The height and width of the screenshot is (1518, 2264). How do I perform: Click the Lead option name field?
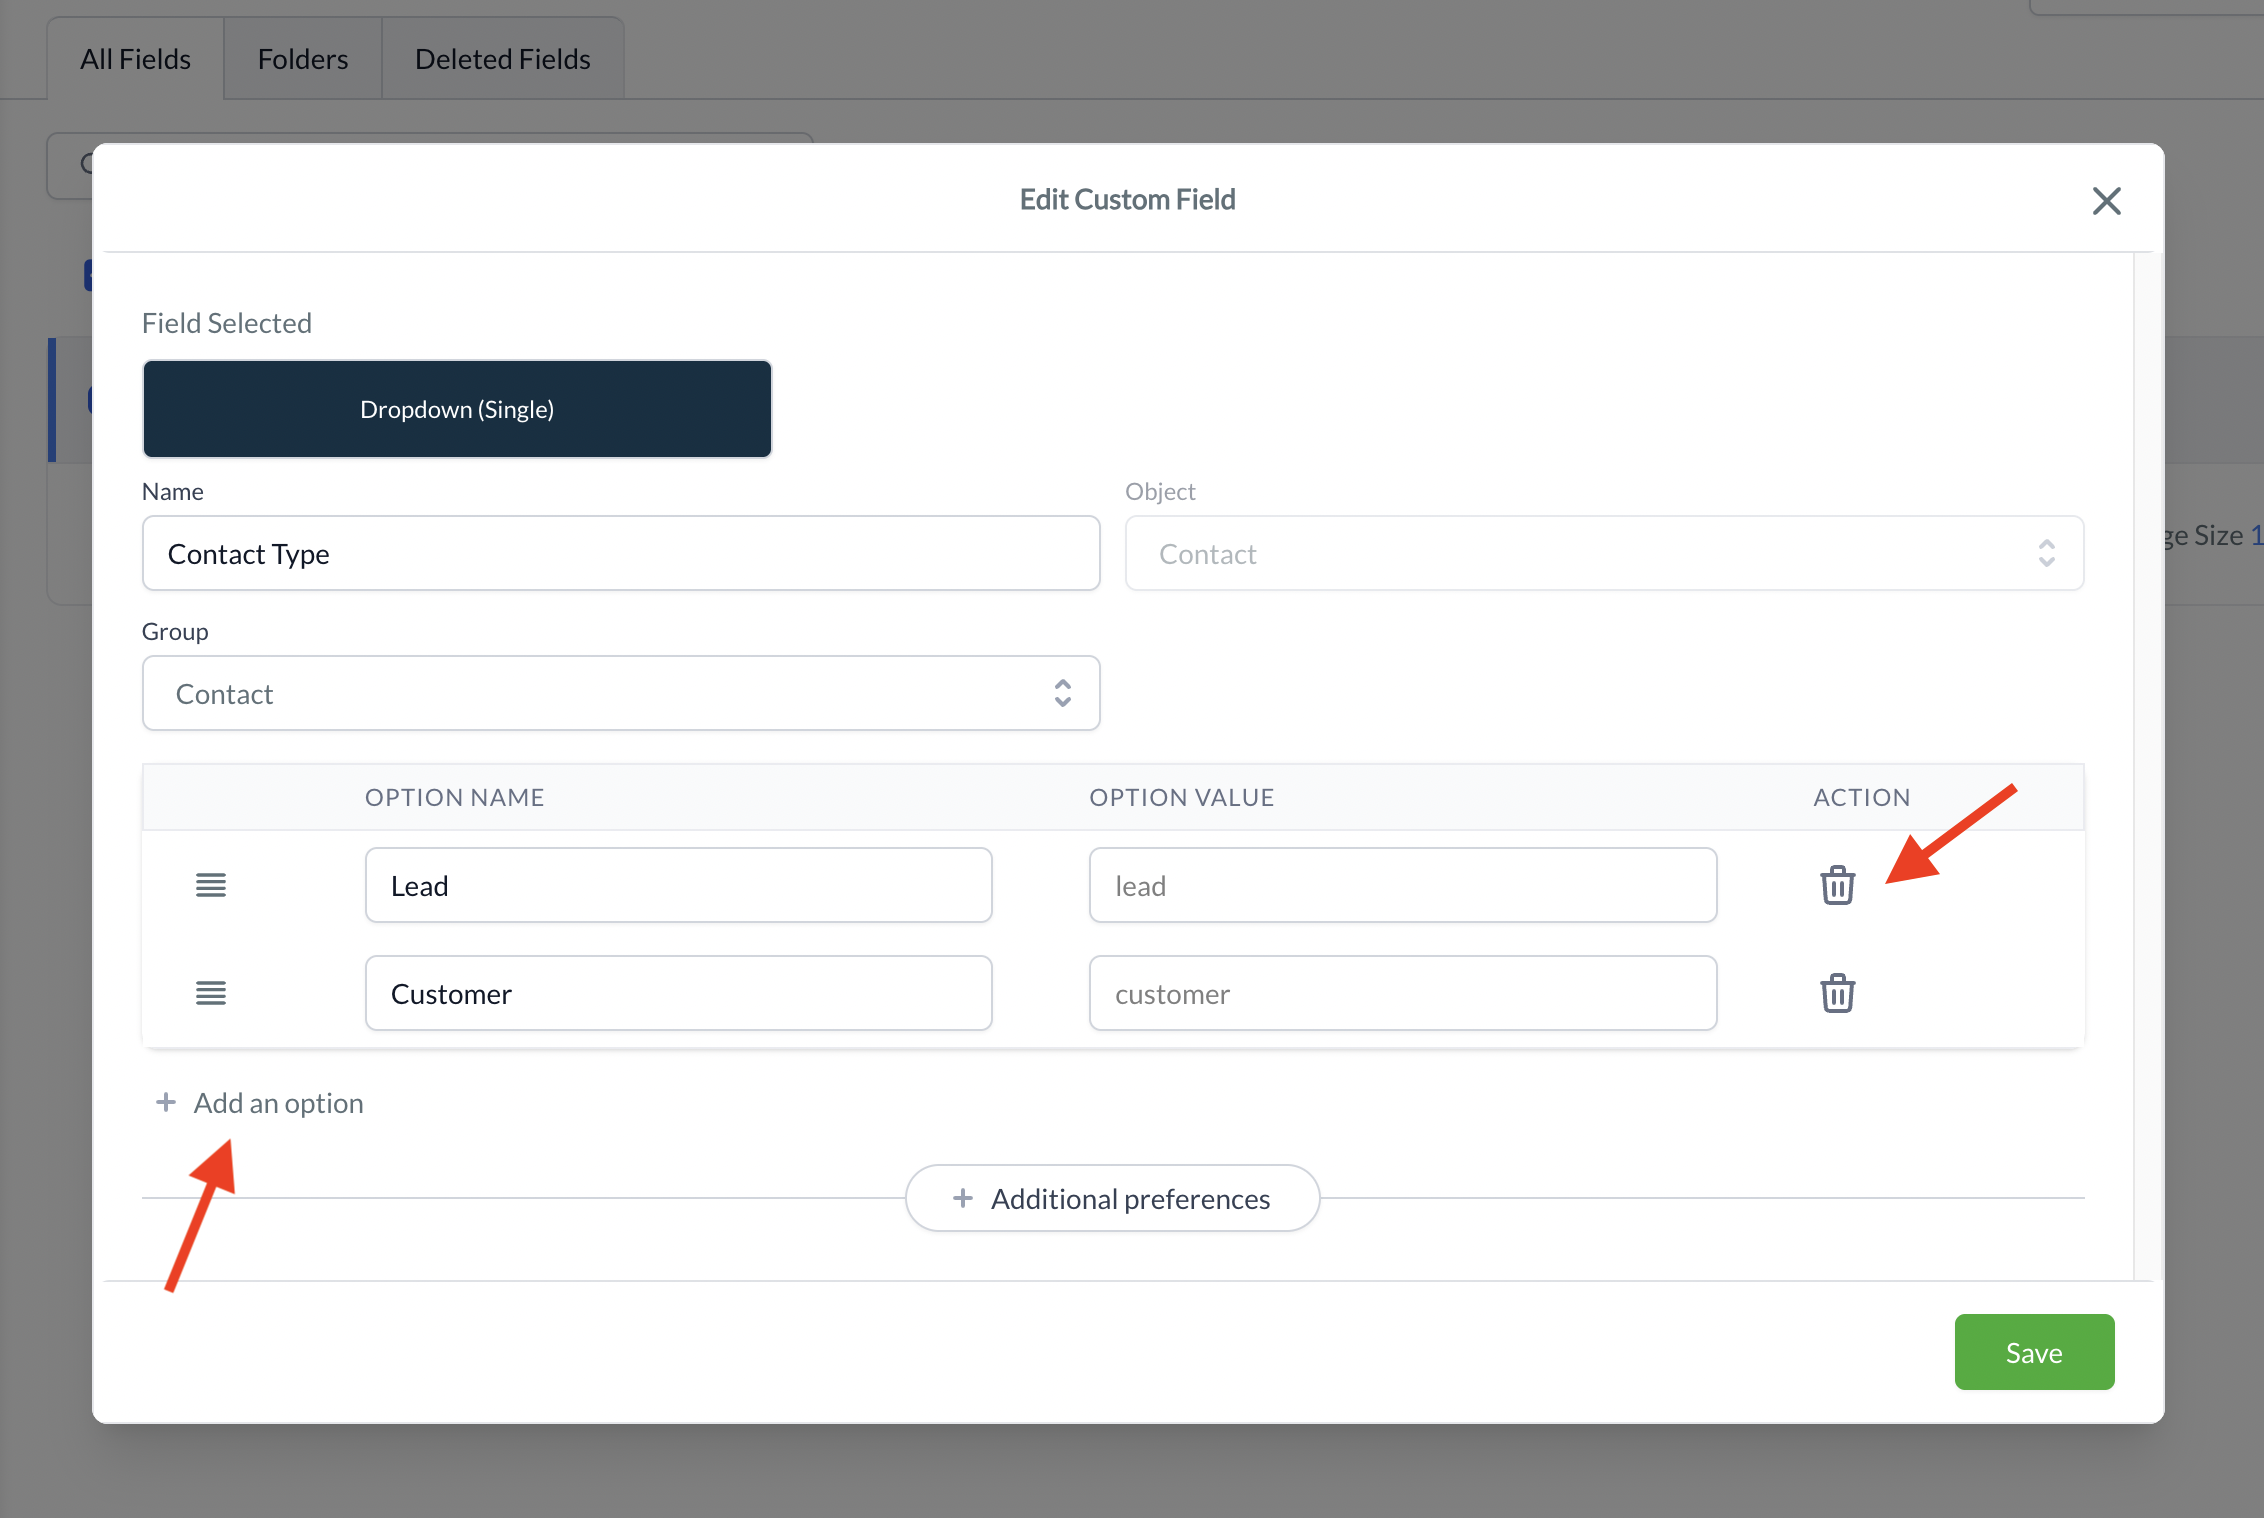pyautogui.click(x=678, y=885)
